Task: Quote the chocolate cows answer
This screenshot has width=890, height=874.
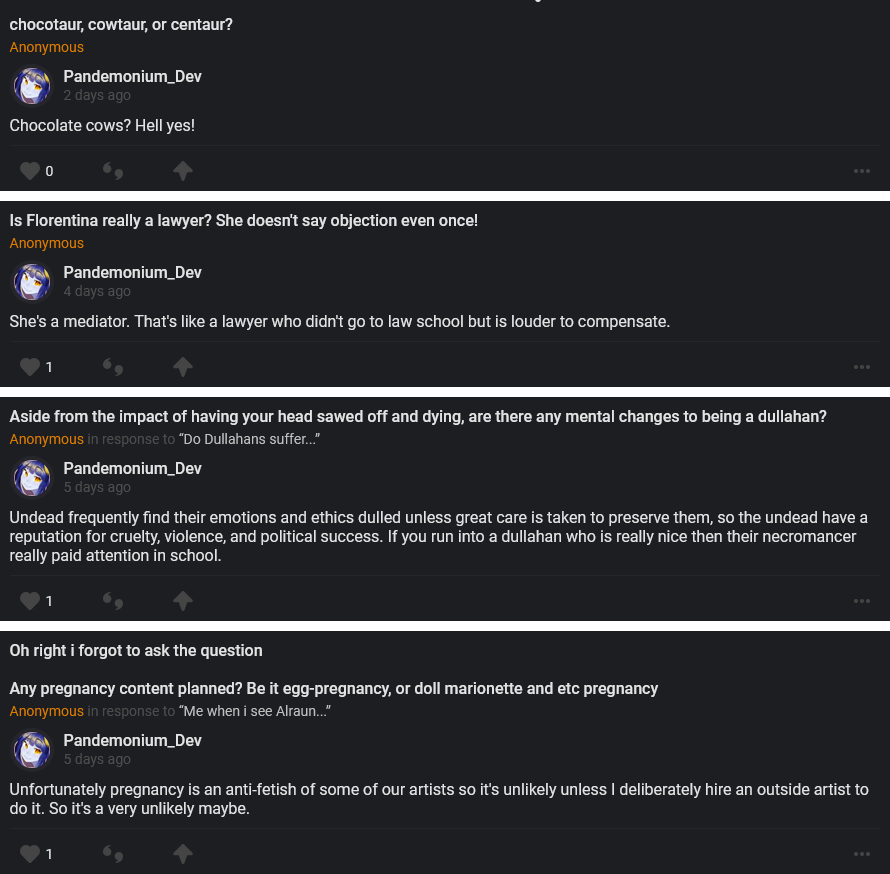Action: (113, 171)
